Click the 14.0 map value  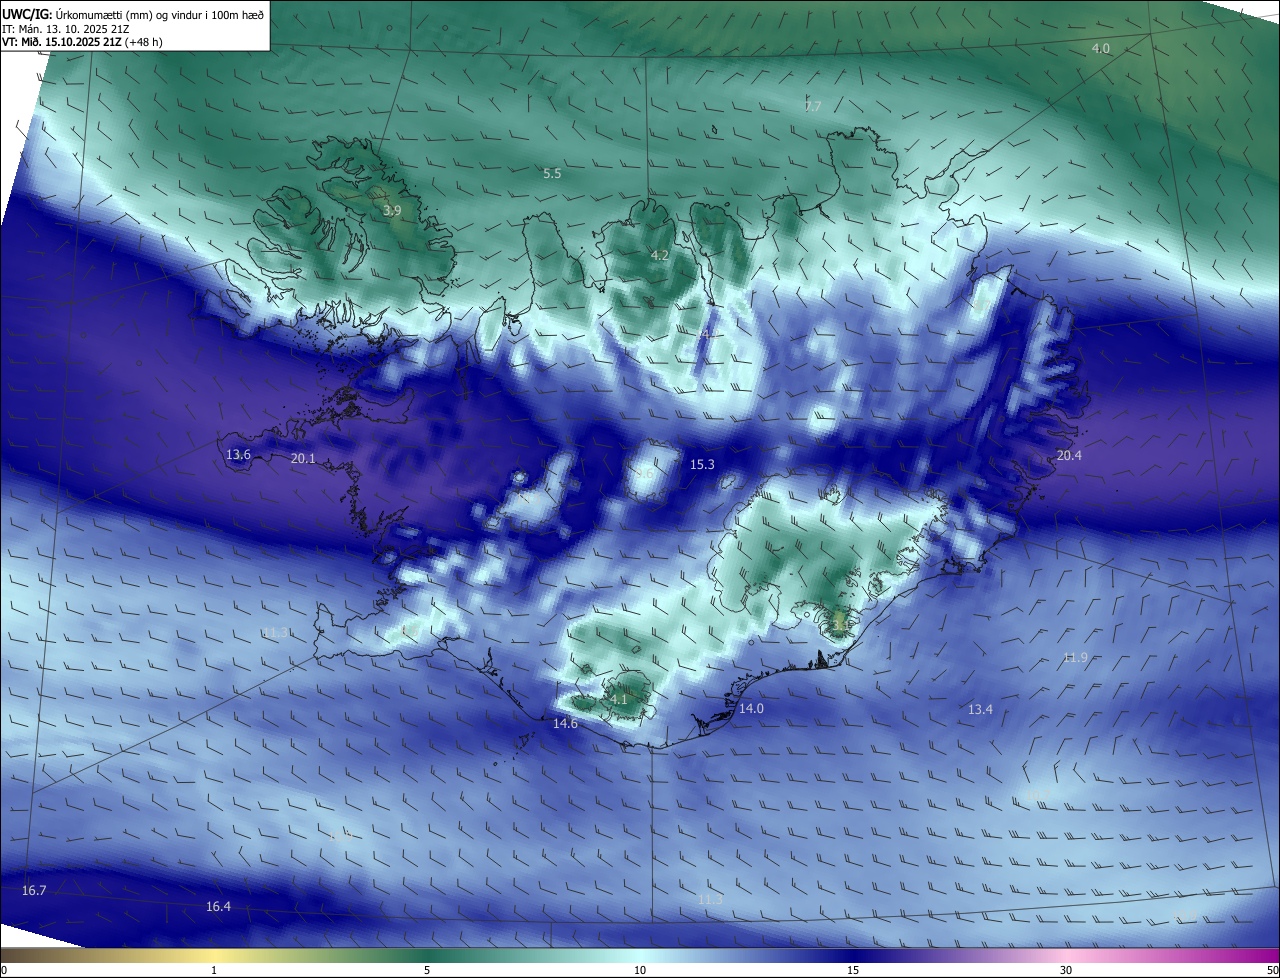tap(751, 708)
